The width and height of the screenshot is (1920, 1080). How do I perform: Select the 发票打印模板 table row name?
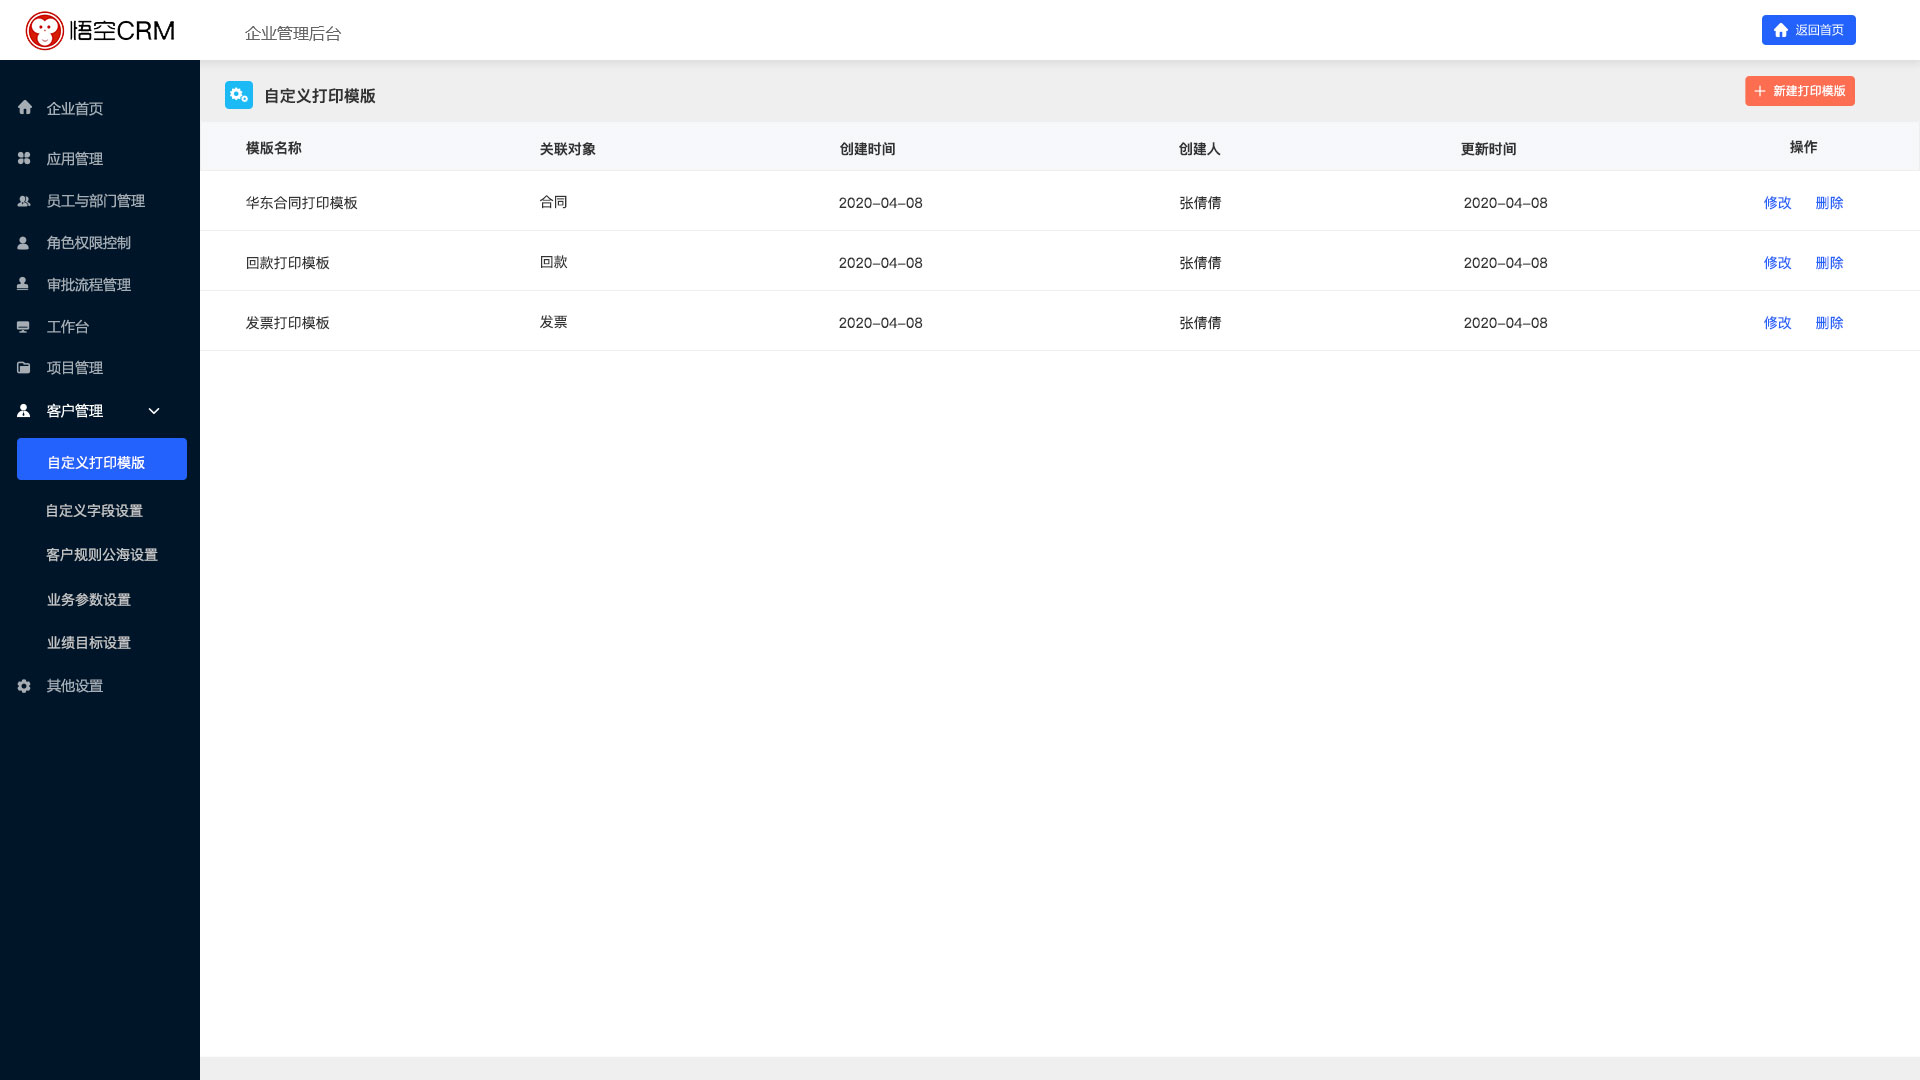[288, 323]
